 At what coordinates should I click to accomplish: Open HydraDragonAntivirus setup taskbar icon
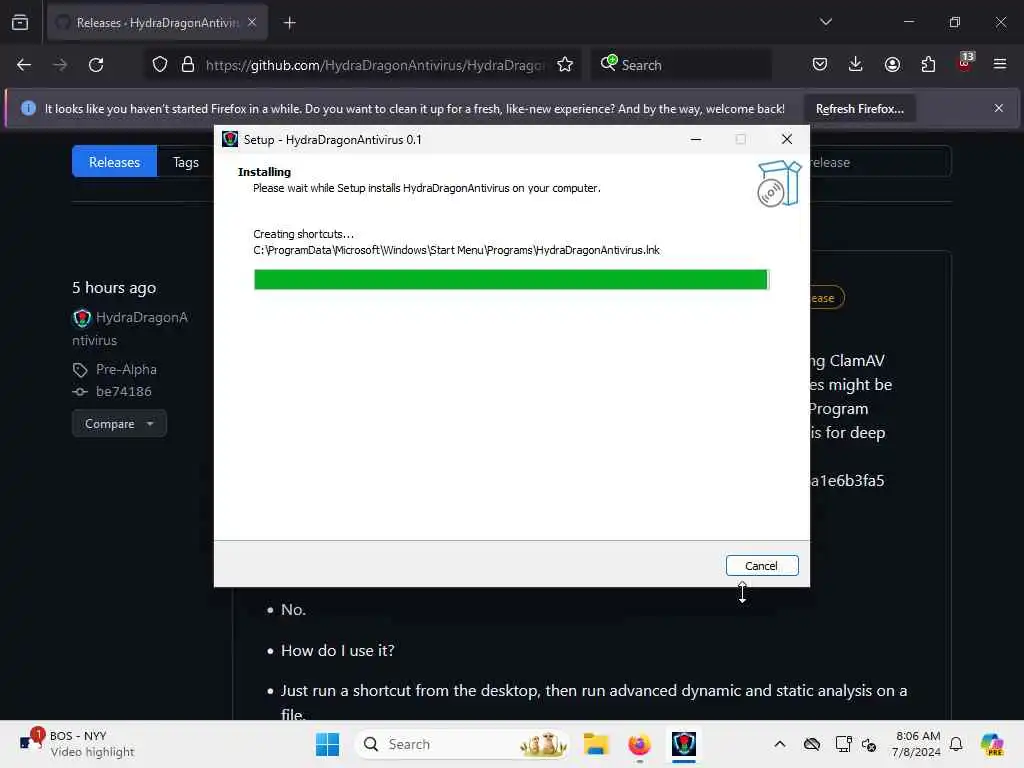(x=684, y=744)
